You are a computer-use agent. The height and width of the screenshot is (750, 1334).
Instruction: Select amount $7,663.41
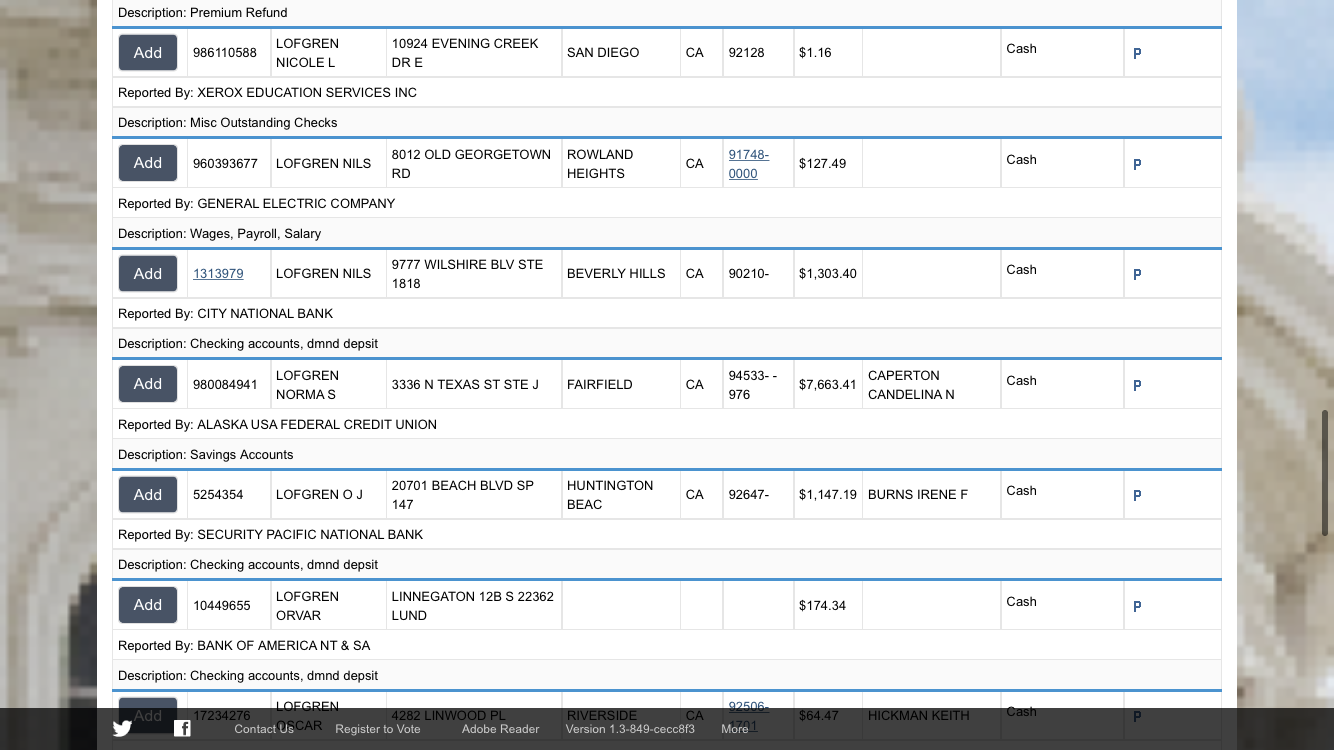tap(828, 385)
